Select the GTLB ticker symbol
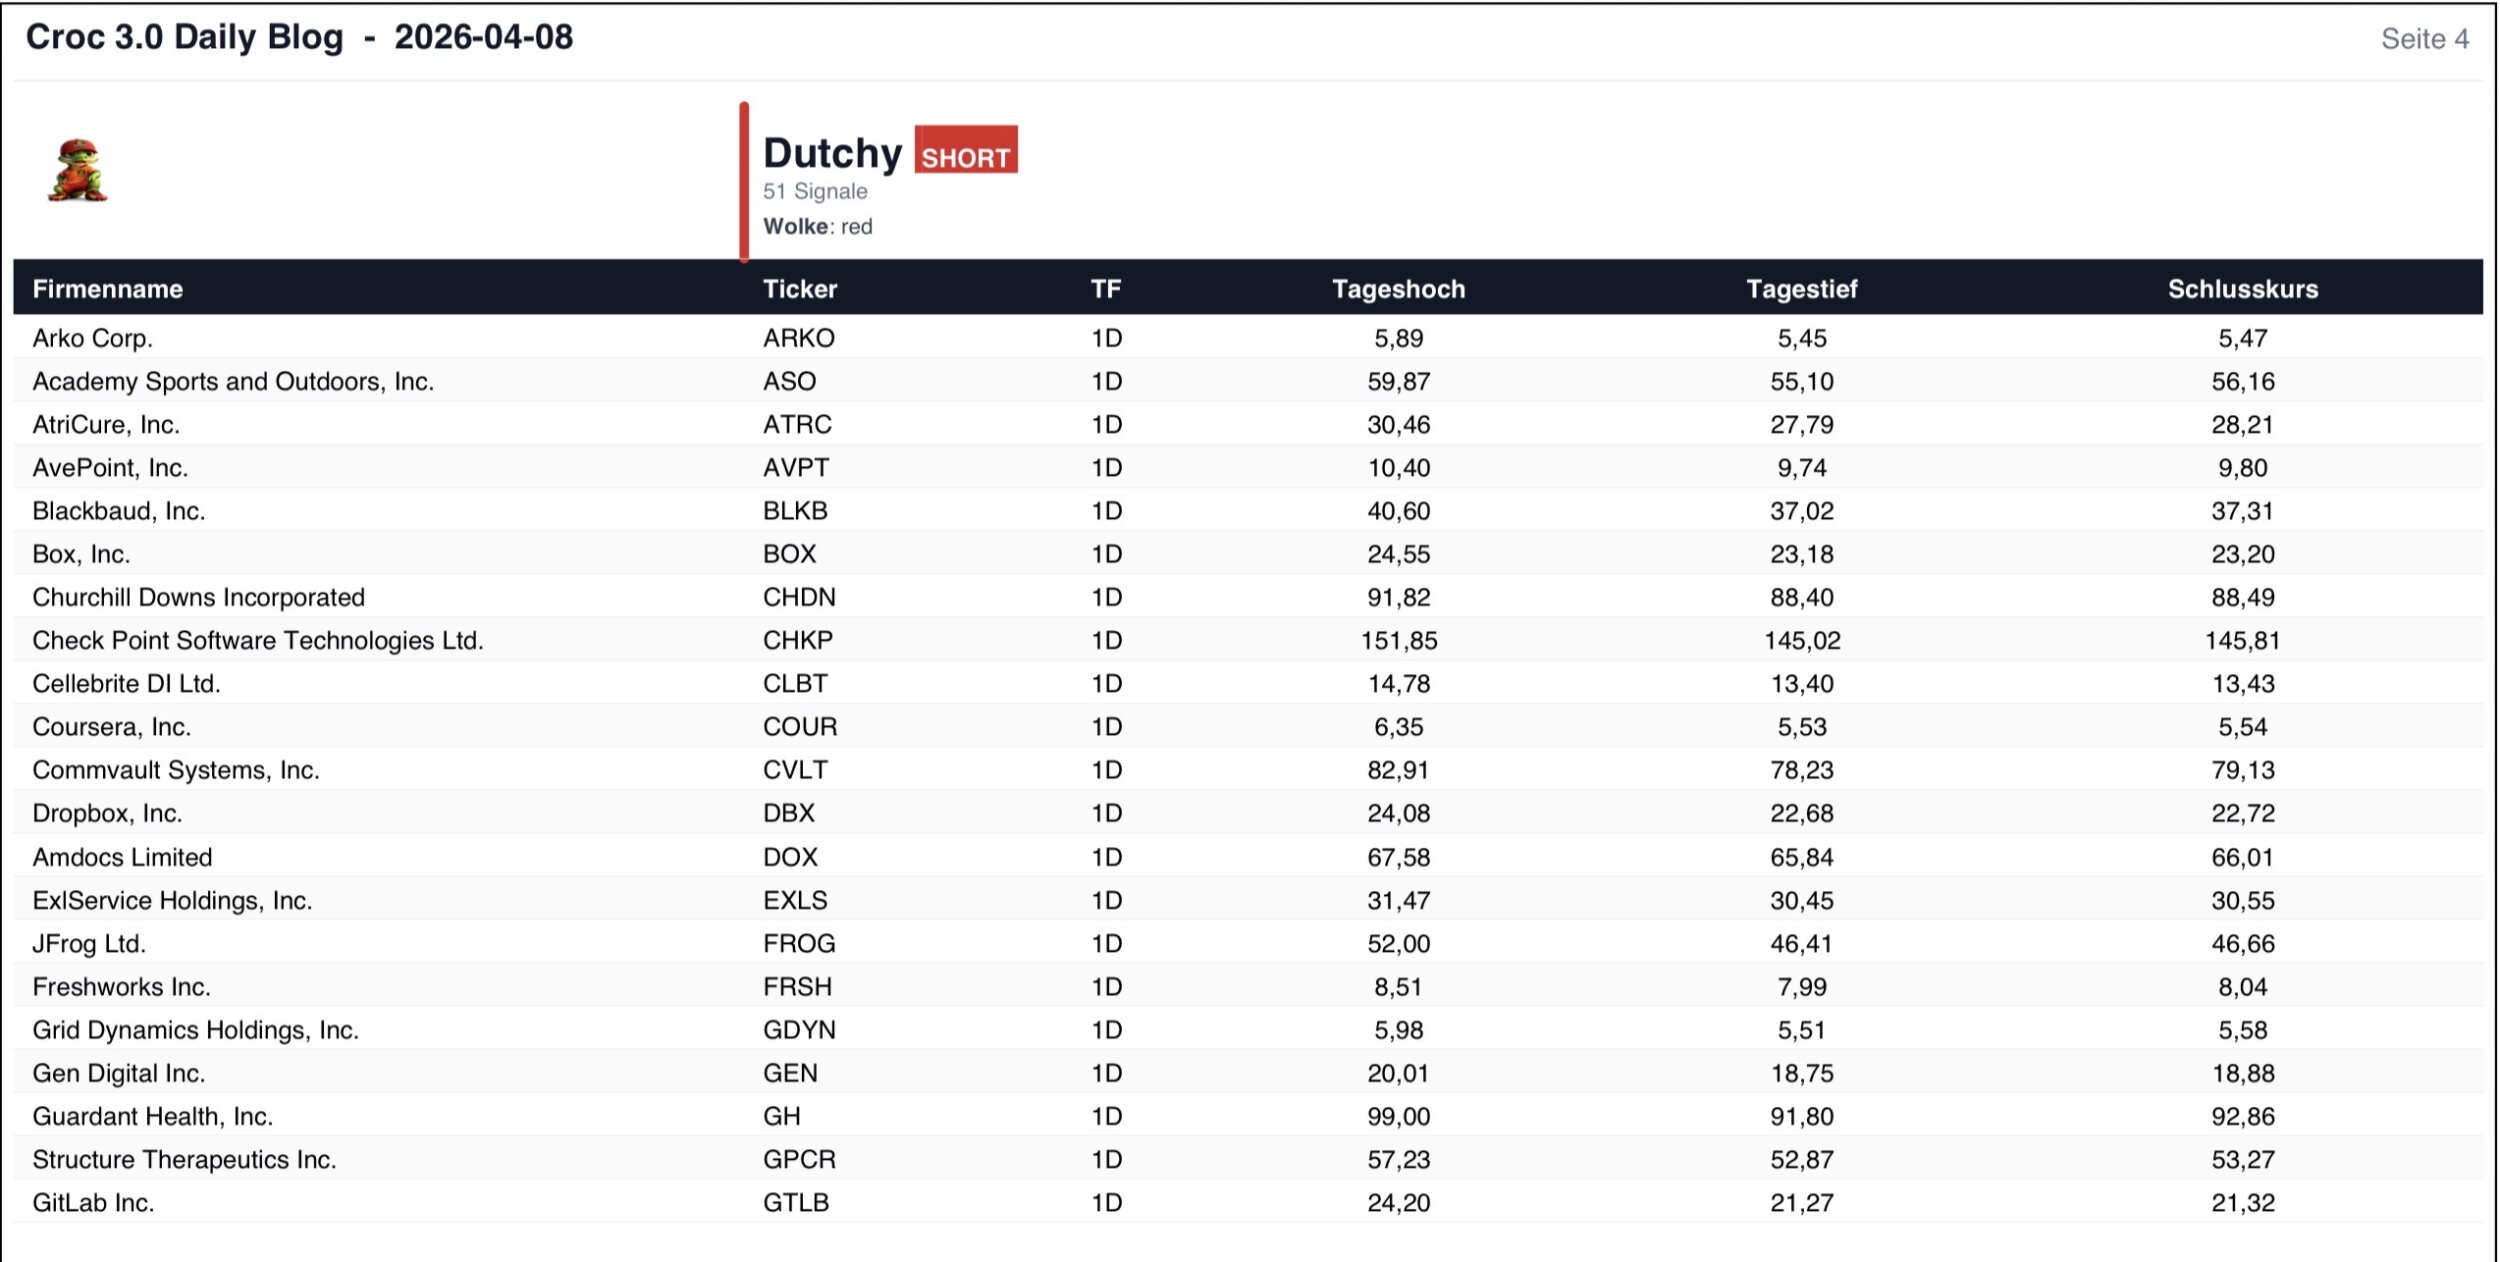 pyautogui.click(x=796, y=1202)
